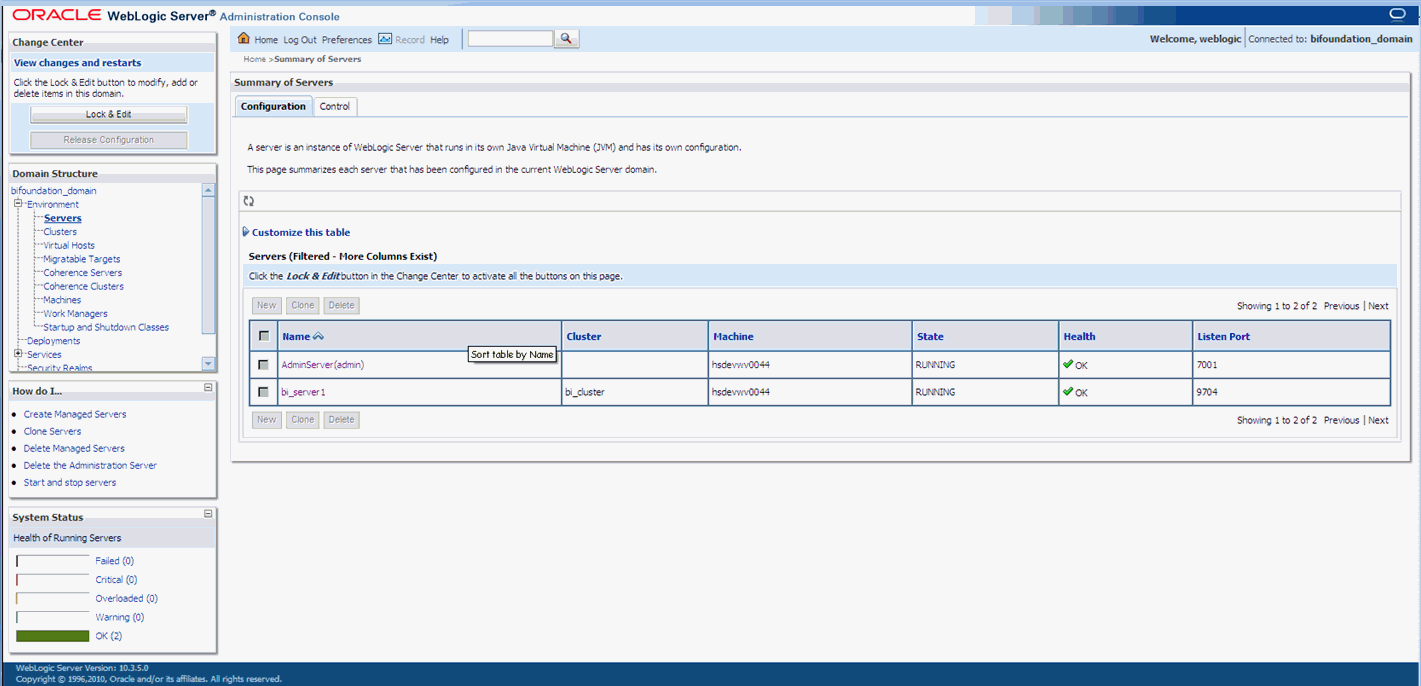The height and width of the screenshot is (686, 1421).
Task: Collapse the Environment tree node
Action: (18, 204)
